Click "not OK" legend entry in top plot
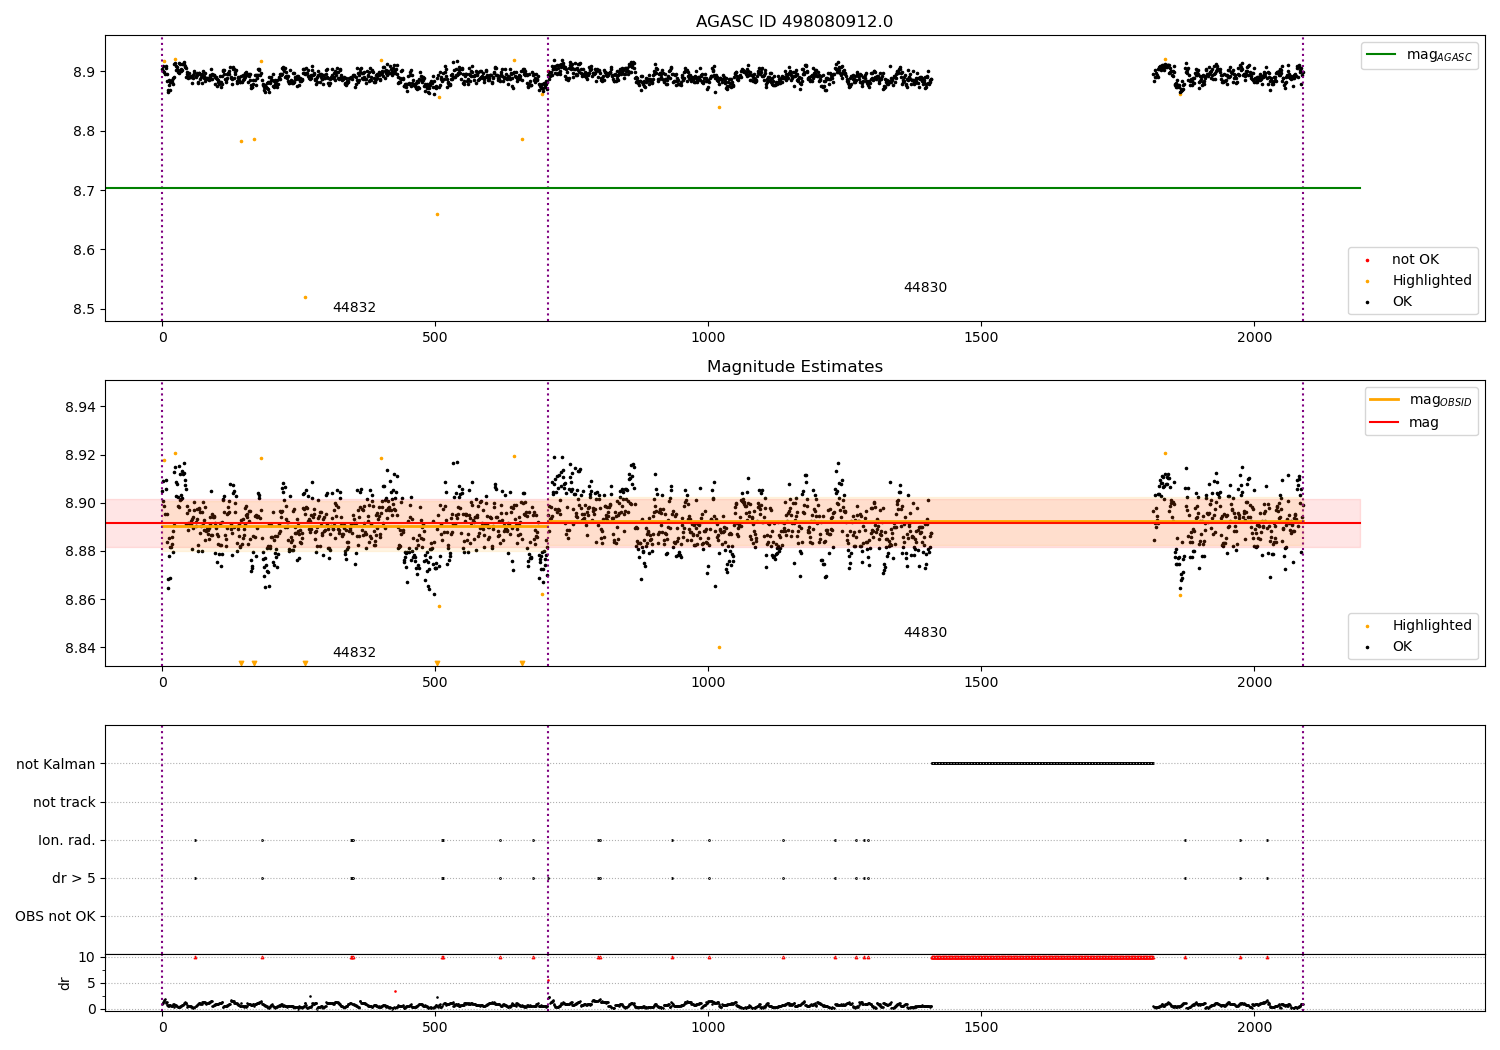The image size is (1500, 1050). [1415, 260]
